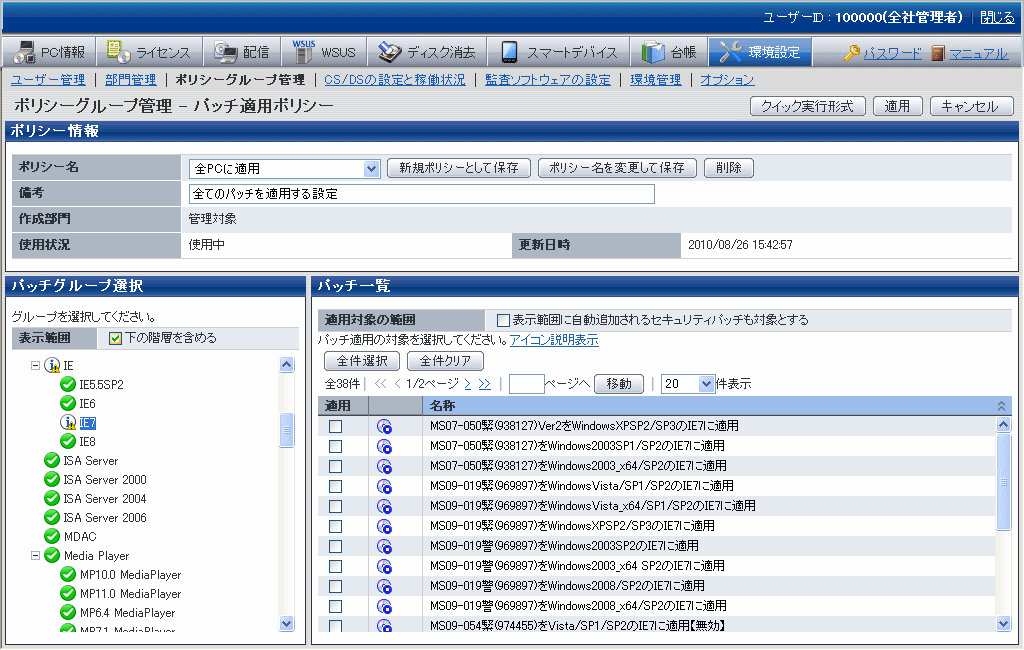Click green check icon beside MP10.0 MediaPlayer
This screenshot has width=1024, height=650.
(x=68, y=574)
